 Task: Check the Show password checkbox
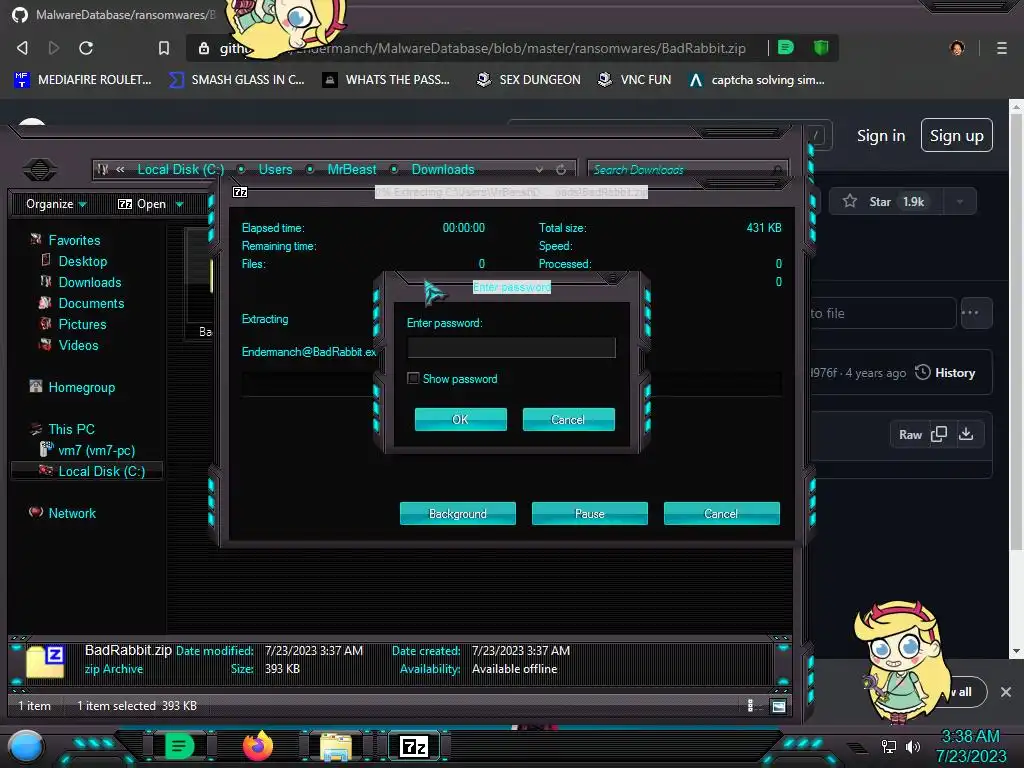coord(413,378)
